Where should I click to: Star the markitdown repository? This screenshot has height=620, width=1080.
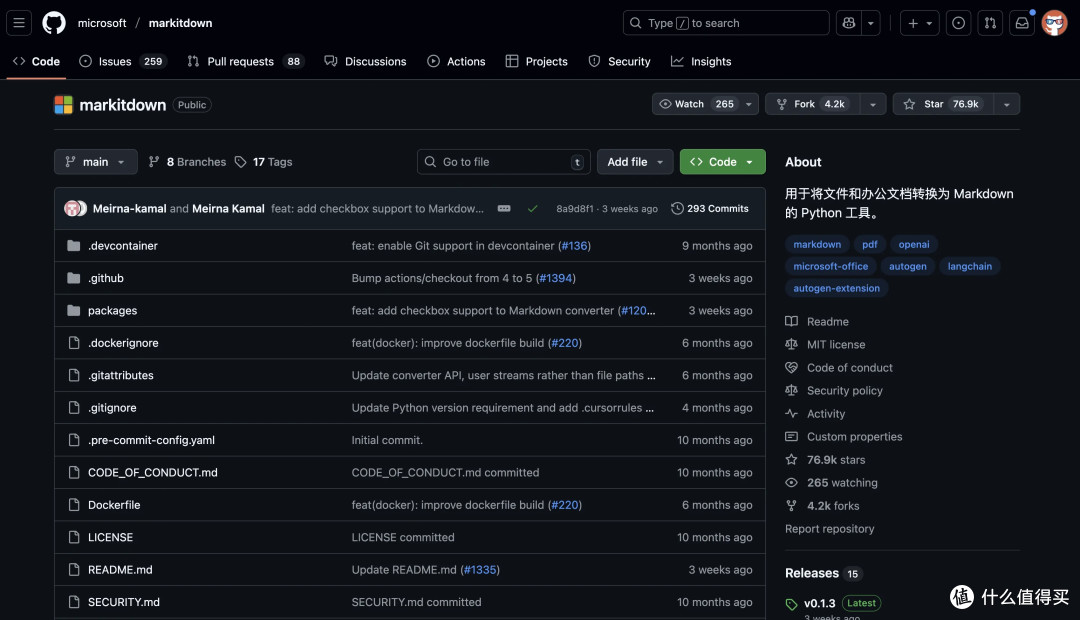943,104
